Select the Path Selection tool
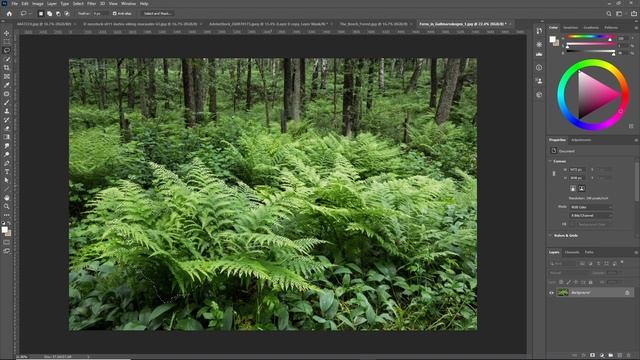Image resolution: width=640 pixels, height=360 pixels. [x=7, y=180]
